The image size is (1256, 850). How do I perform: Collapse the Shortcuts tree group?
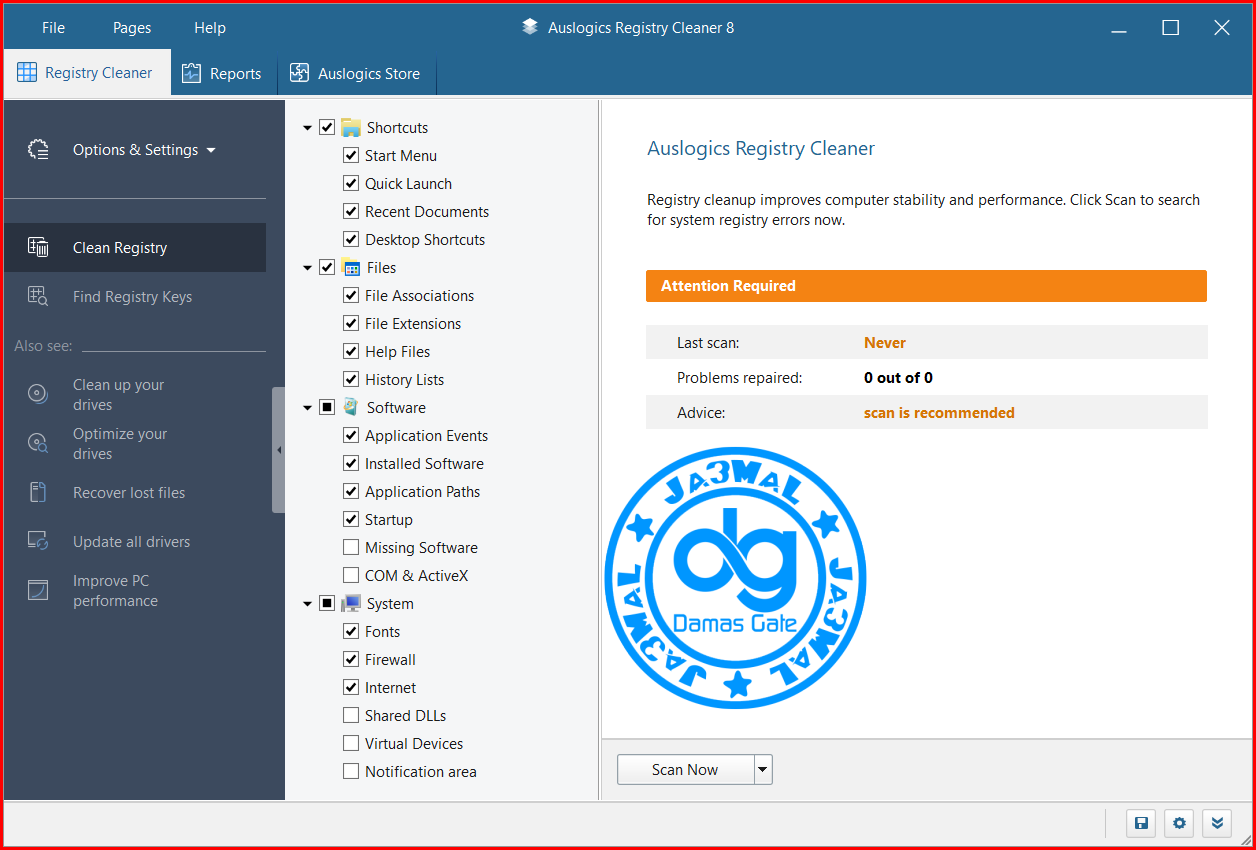tap(307, 128)
